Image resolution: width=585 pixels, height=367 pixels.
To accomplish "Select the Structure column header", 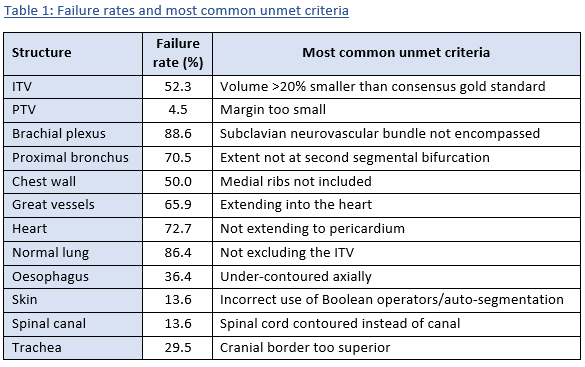I will [41, 53].
